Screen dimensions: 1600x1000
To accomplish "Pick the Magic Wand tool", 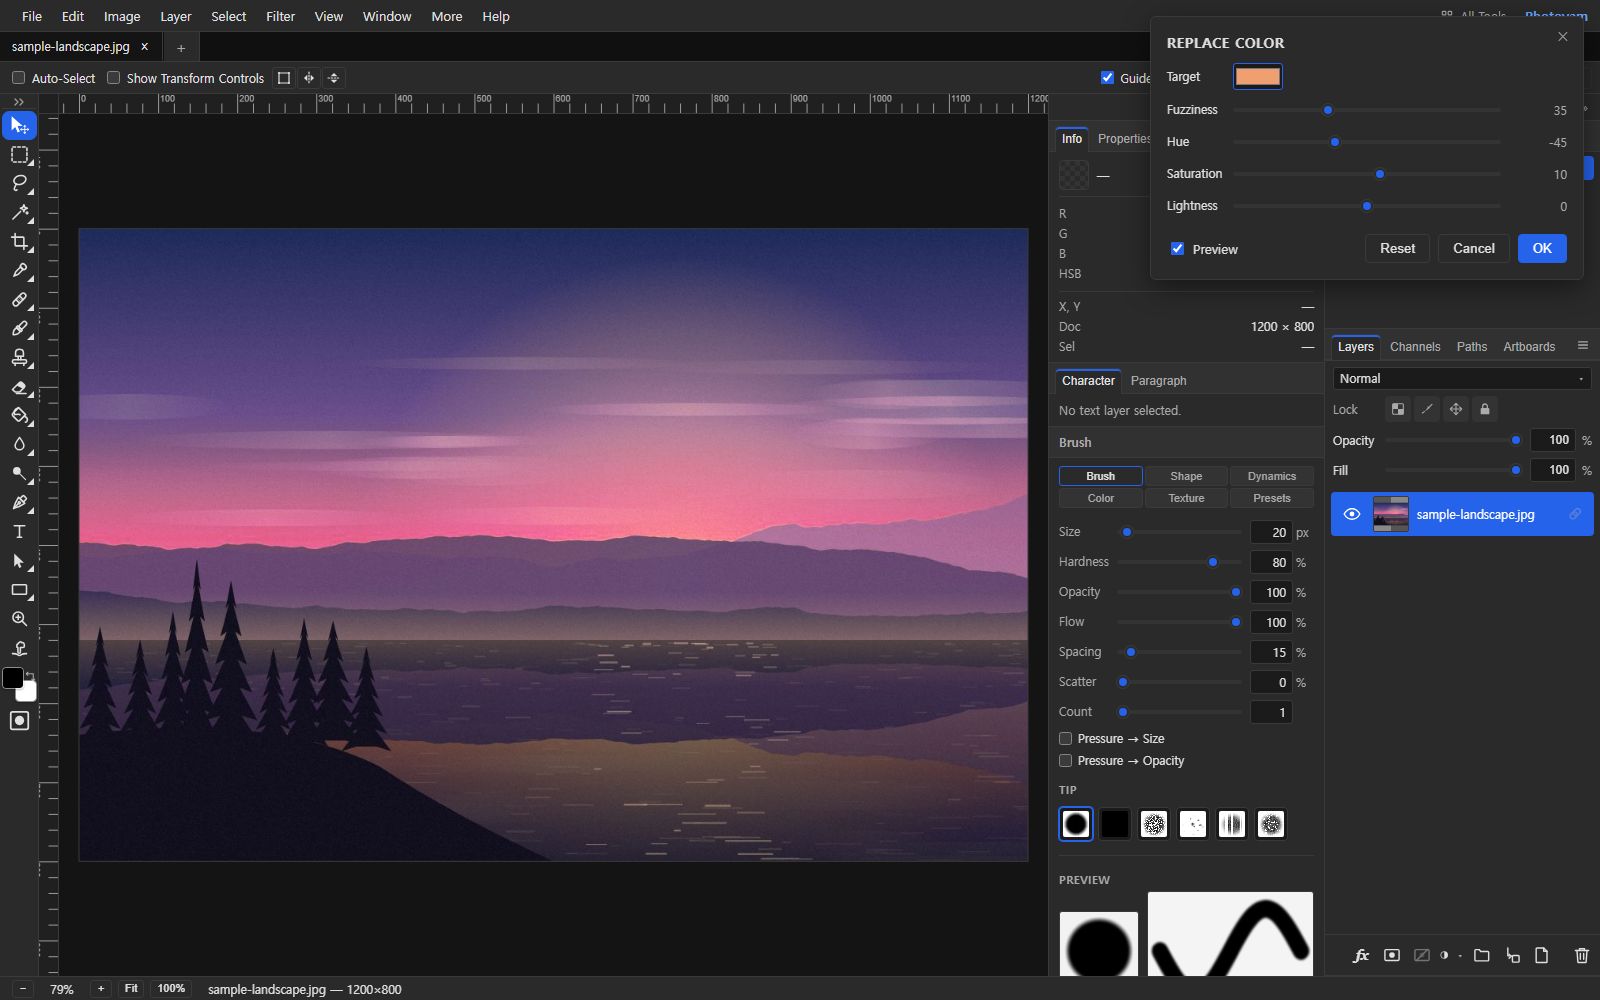I will [x=19, y=212].
